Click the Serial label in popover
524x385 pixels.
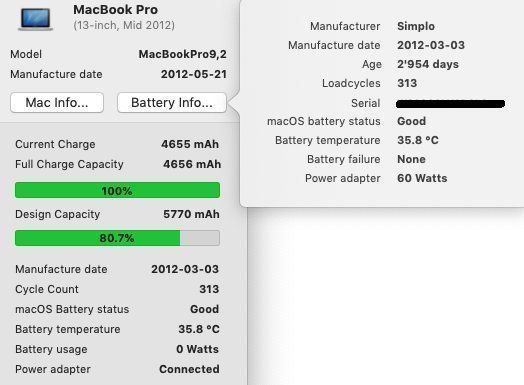coord(366,103)
